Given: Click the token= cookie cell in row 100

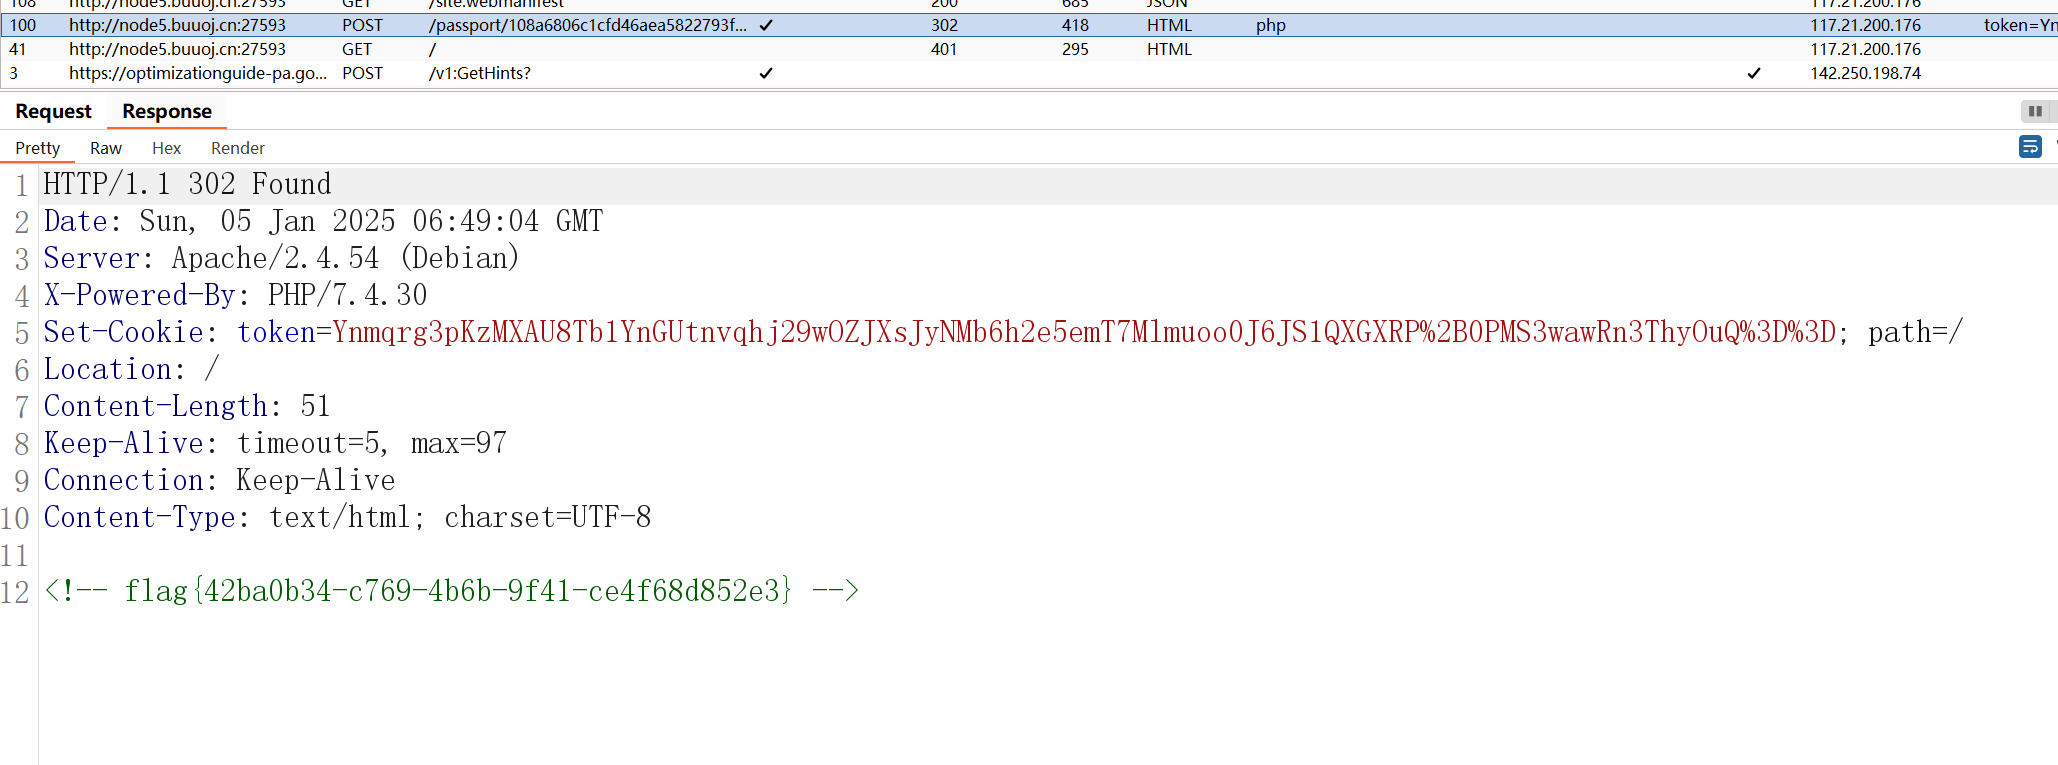Looking at the screenshot, I should (x=2020, y=25).
